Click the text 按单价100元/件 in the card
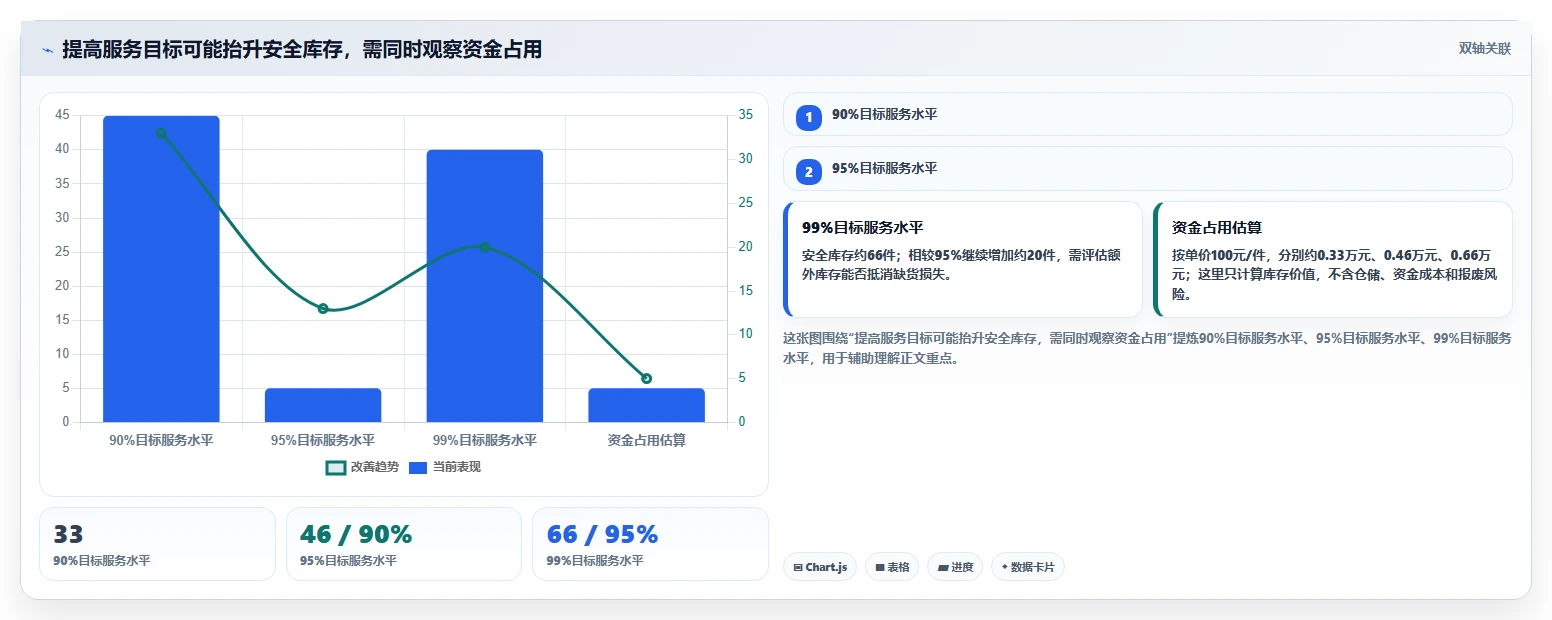Screen dimensions: 1552x620 [1218, 255]
